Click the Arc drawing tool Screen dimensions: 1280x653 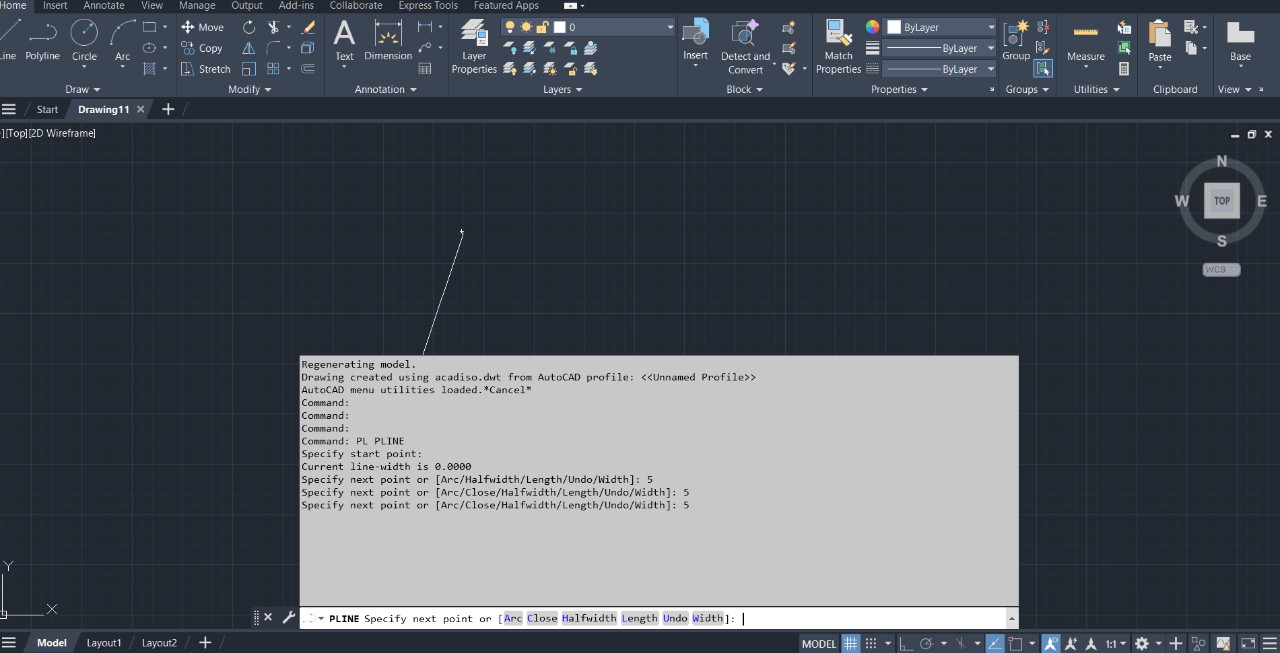click(x=122, y=38)
